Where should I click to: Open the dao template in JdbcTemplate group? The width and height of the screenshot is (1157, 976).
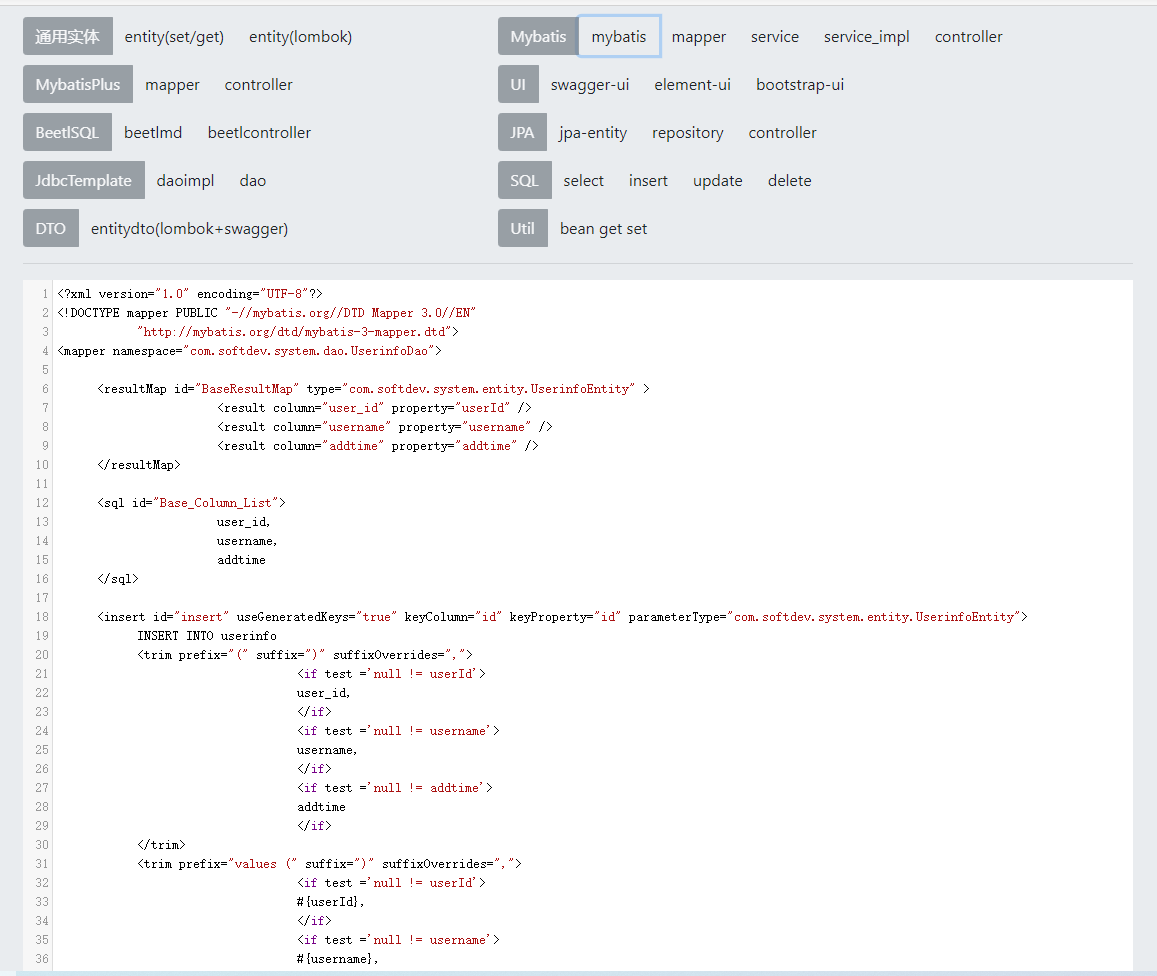253,181
